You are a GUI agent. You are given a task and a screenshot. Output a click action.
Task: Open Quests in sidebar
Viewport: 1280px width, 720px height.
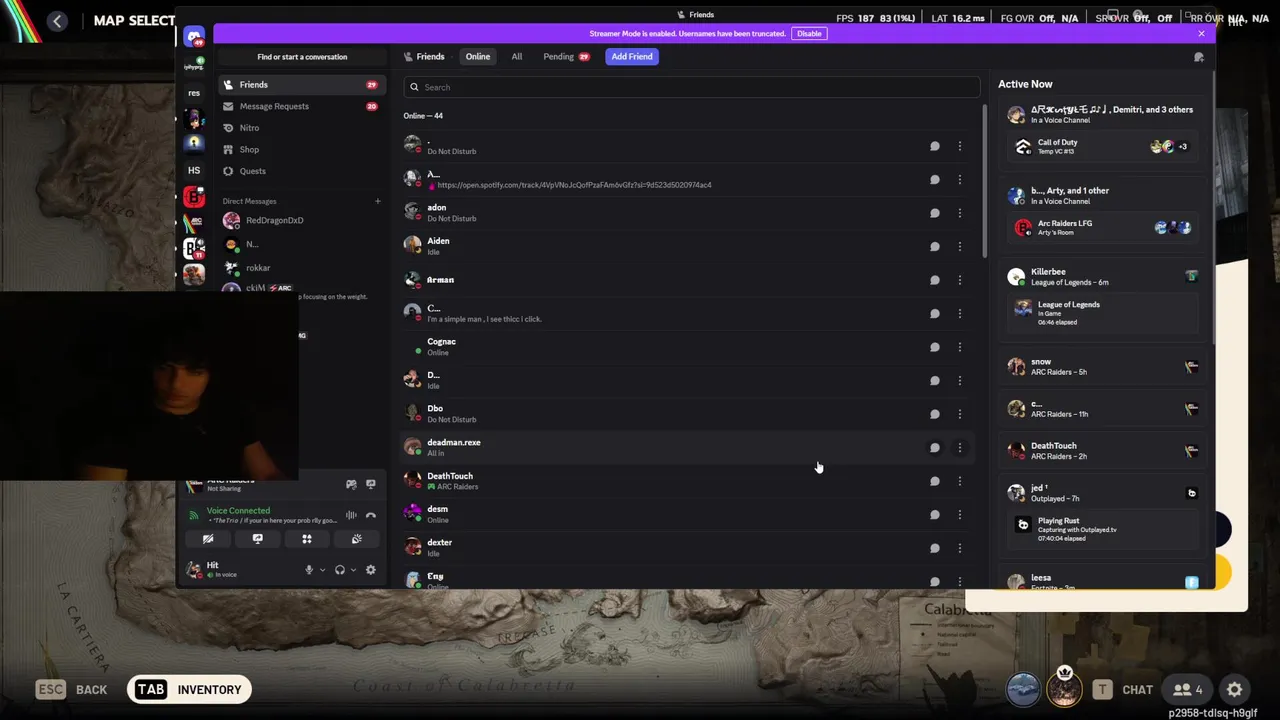click(302, 171)
